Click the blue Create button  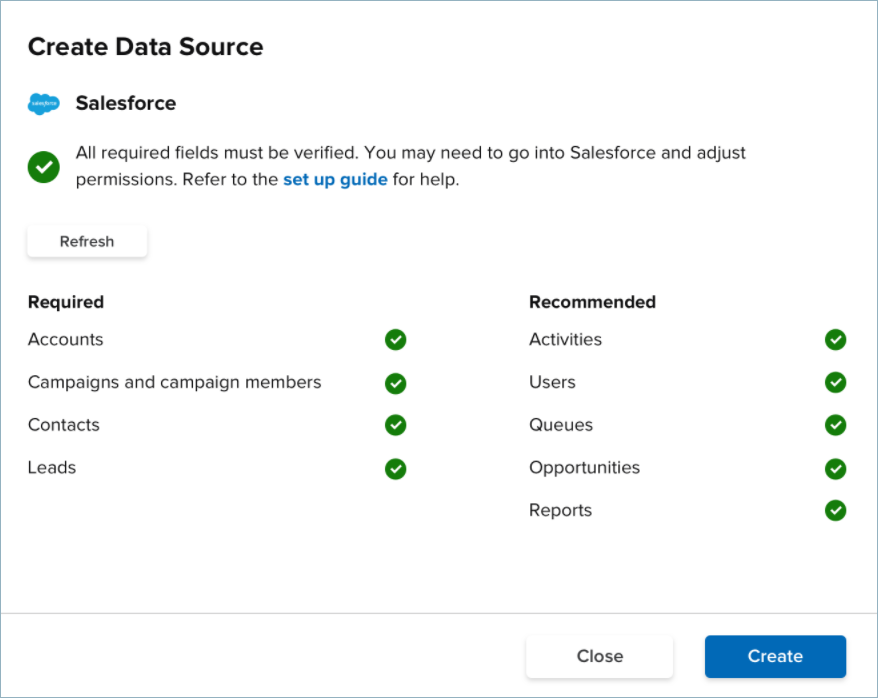pyautogui.click(x=775, y=656)
